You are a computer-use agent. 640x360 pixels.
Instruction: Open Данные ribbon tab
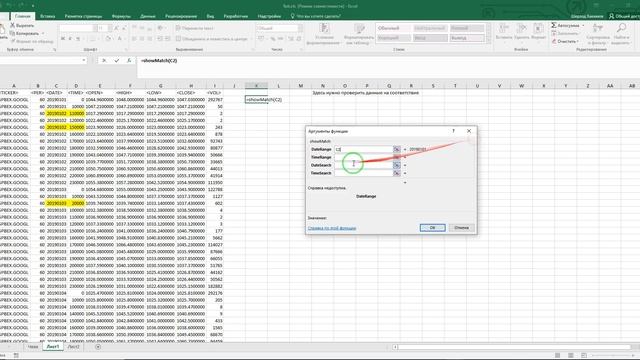[x=147, y=16]
